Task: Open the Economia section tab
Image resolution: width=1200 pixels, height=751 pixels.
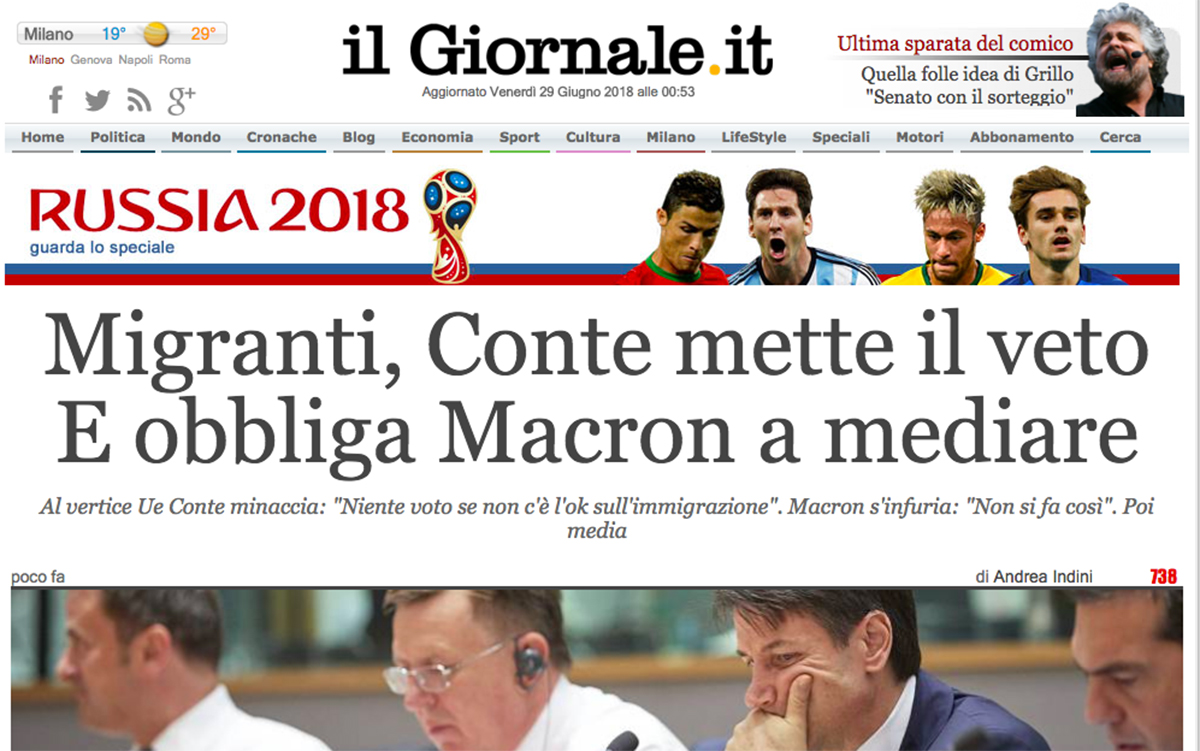Action: point(437,138)
